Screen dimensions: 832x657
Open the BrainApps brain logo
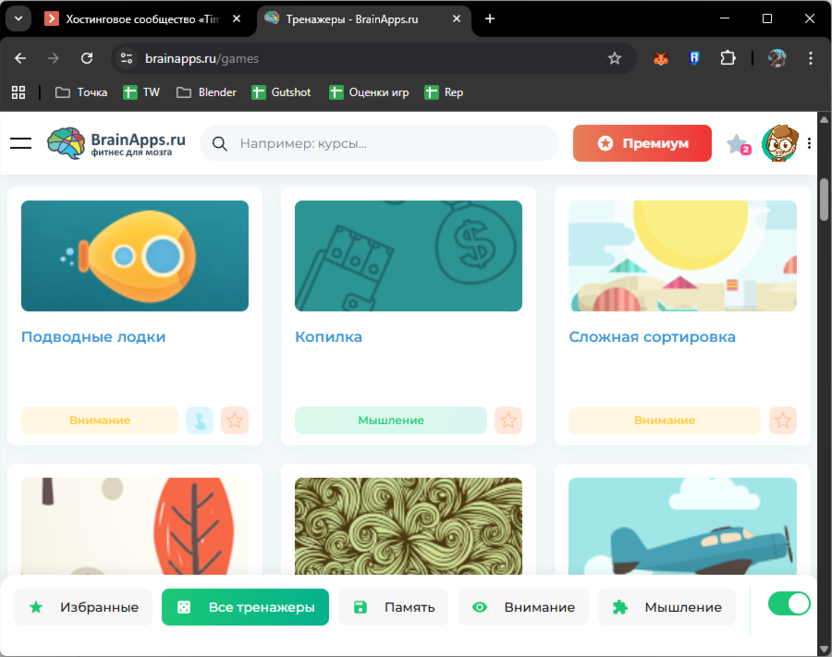tap(65, 142)
